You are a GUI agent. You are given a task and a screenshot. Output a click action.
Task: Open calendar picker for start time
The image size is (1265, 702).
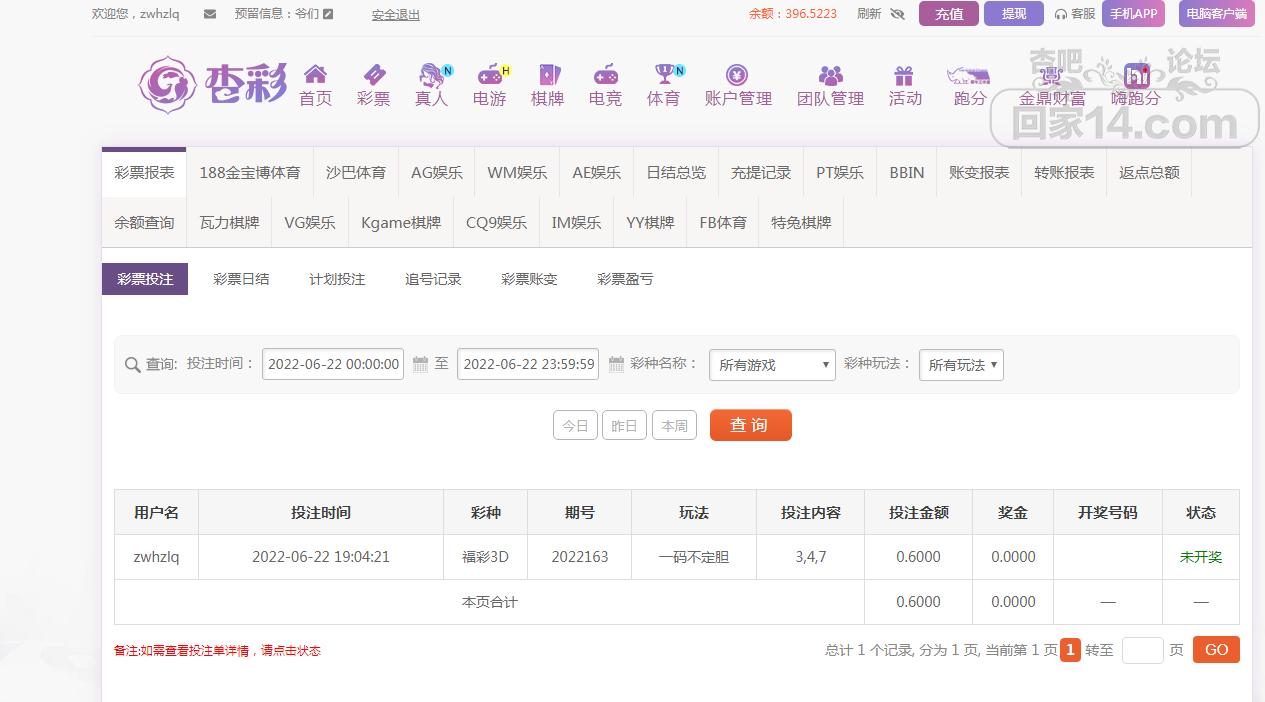pos(421,364)
